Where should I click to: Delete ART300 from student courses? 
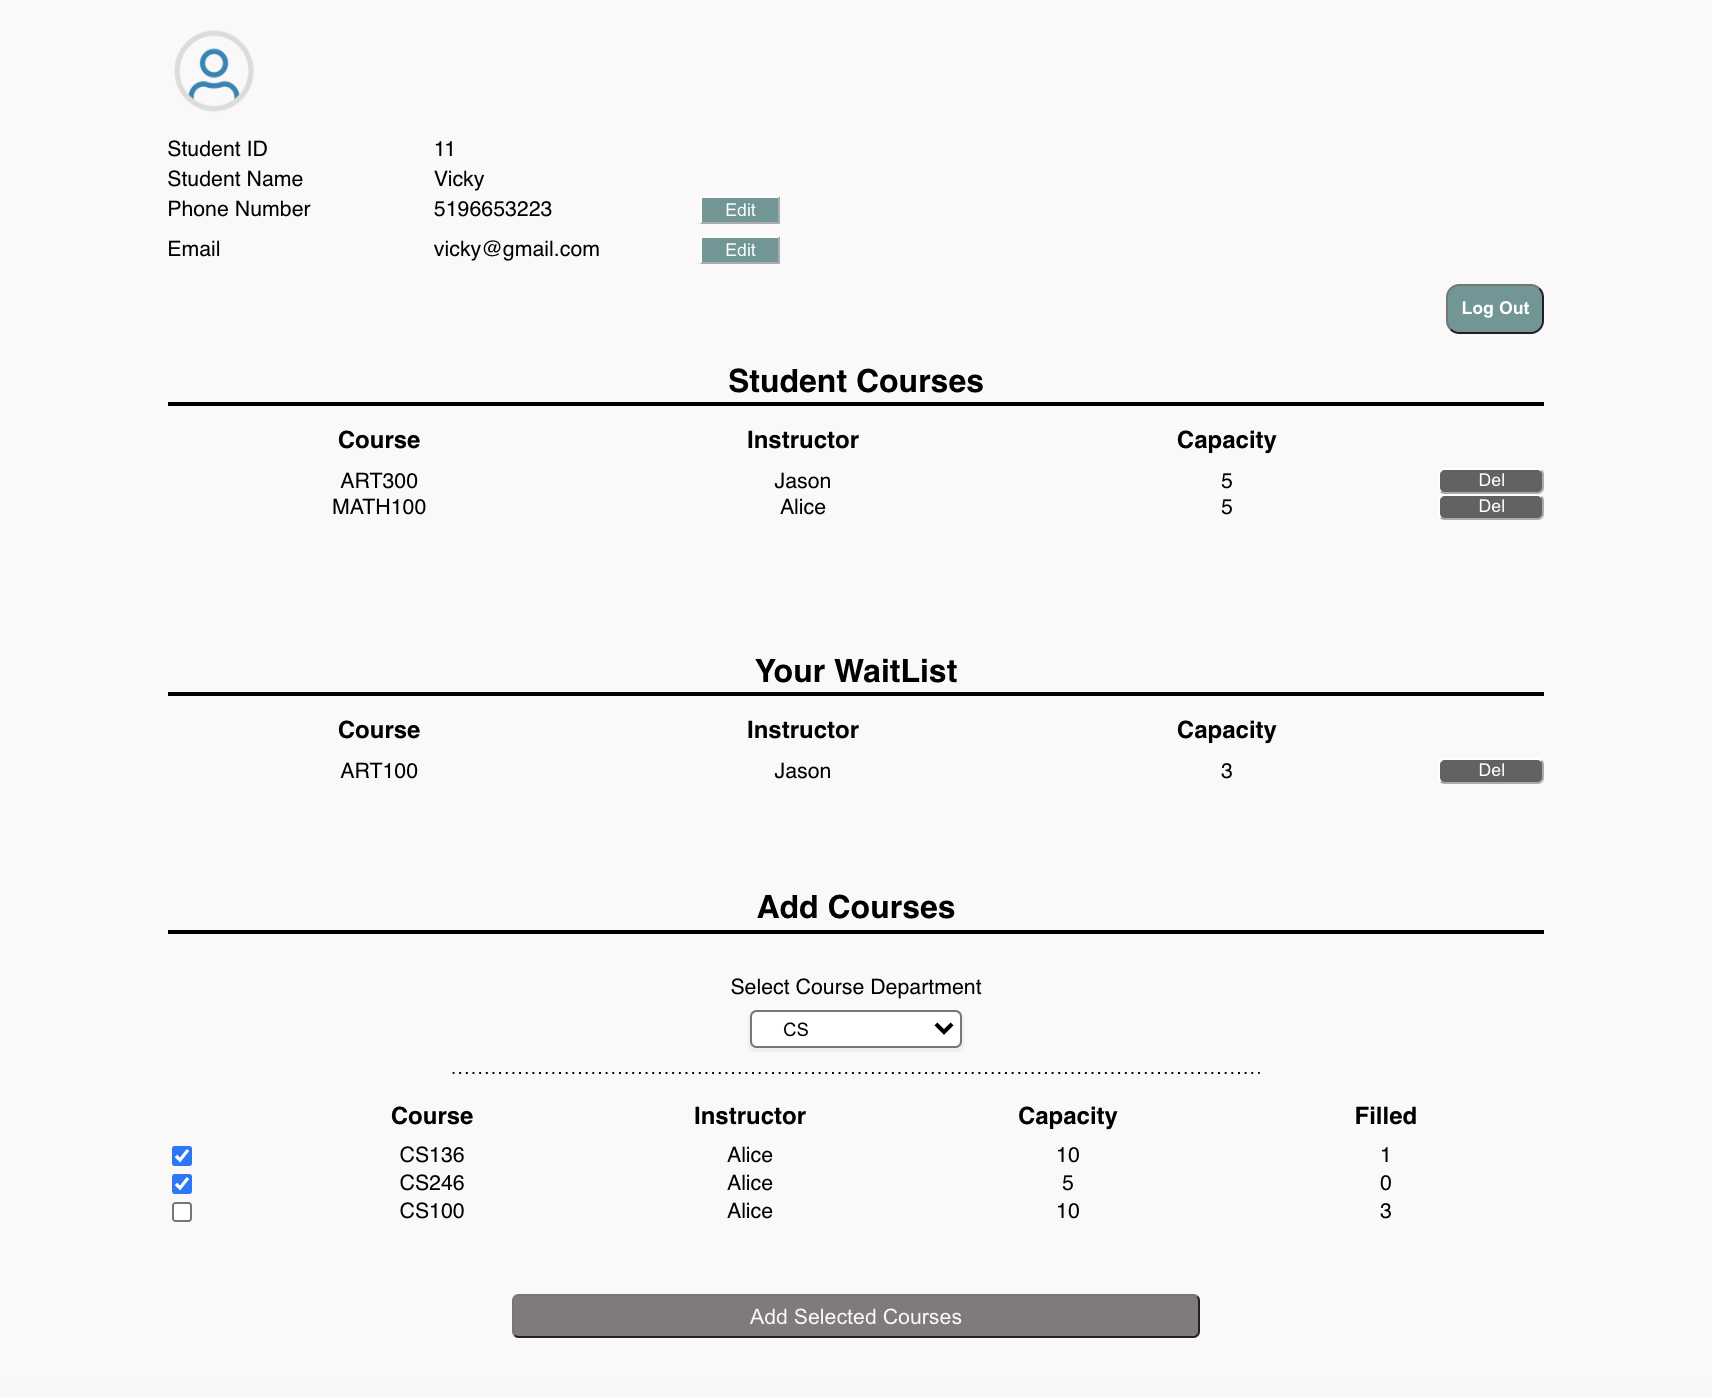tap(1491, 481)
